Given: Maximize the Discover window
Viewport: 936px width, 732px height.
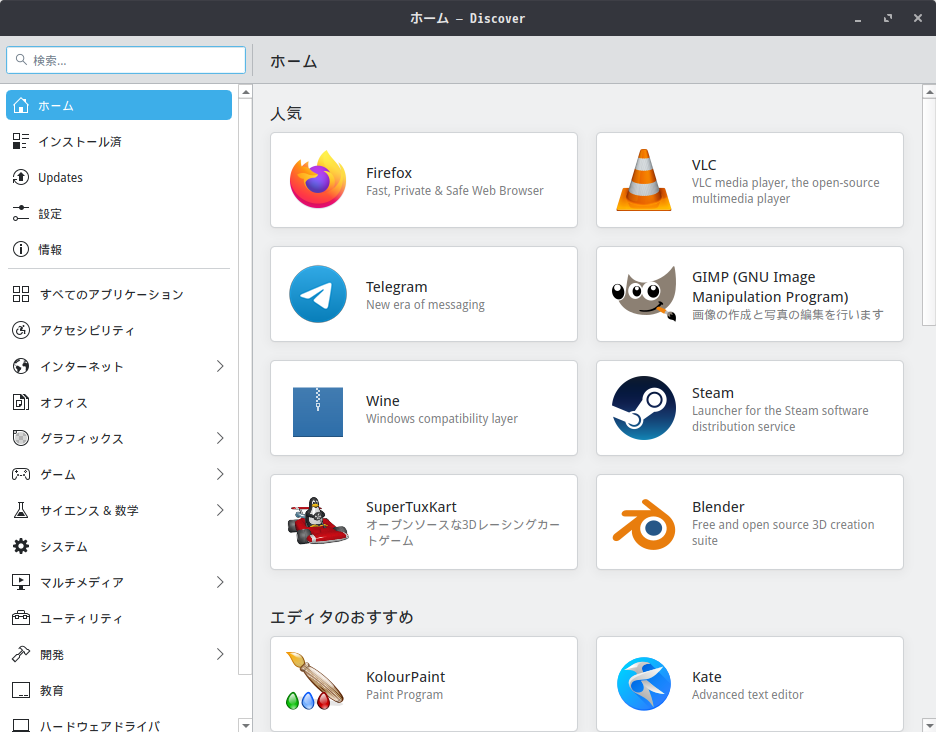Looking at the screenshot, I should (x=888, y=18).
